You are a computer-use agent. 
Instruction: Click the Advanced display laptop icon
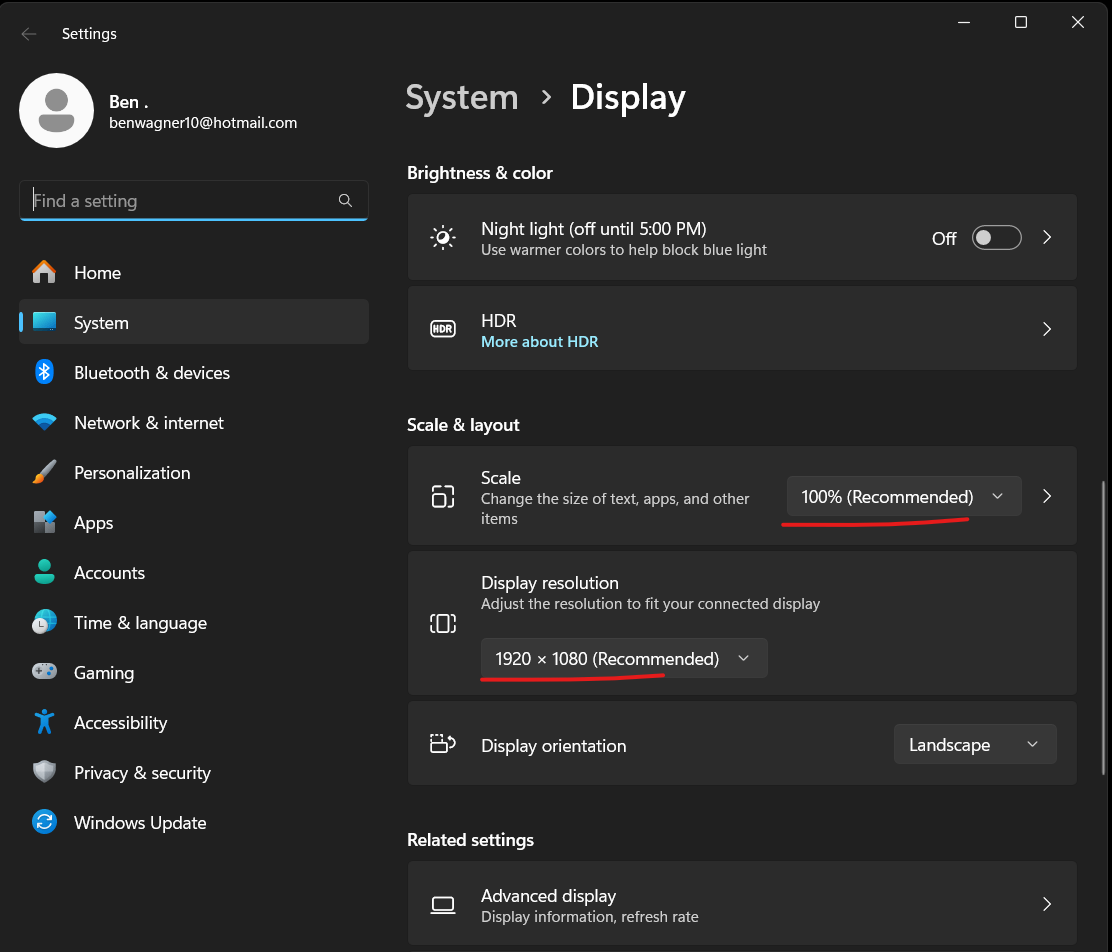[x=443, y=904]
